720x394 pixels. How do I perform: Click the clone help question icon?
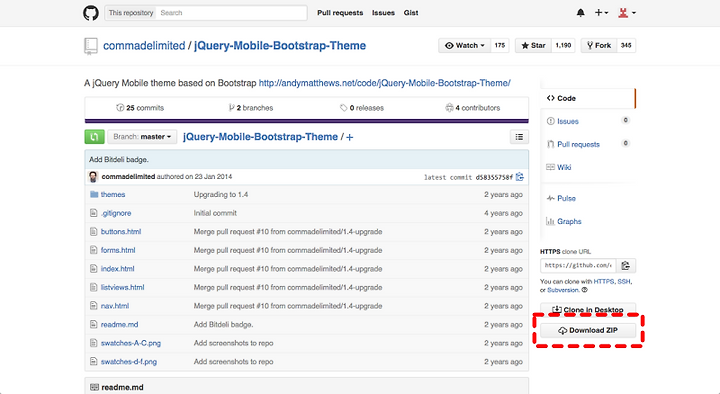pyautogui.click(x=584, y=290)
